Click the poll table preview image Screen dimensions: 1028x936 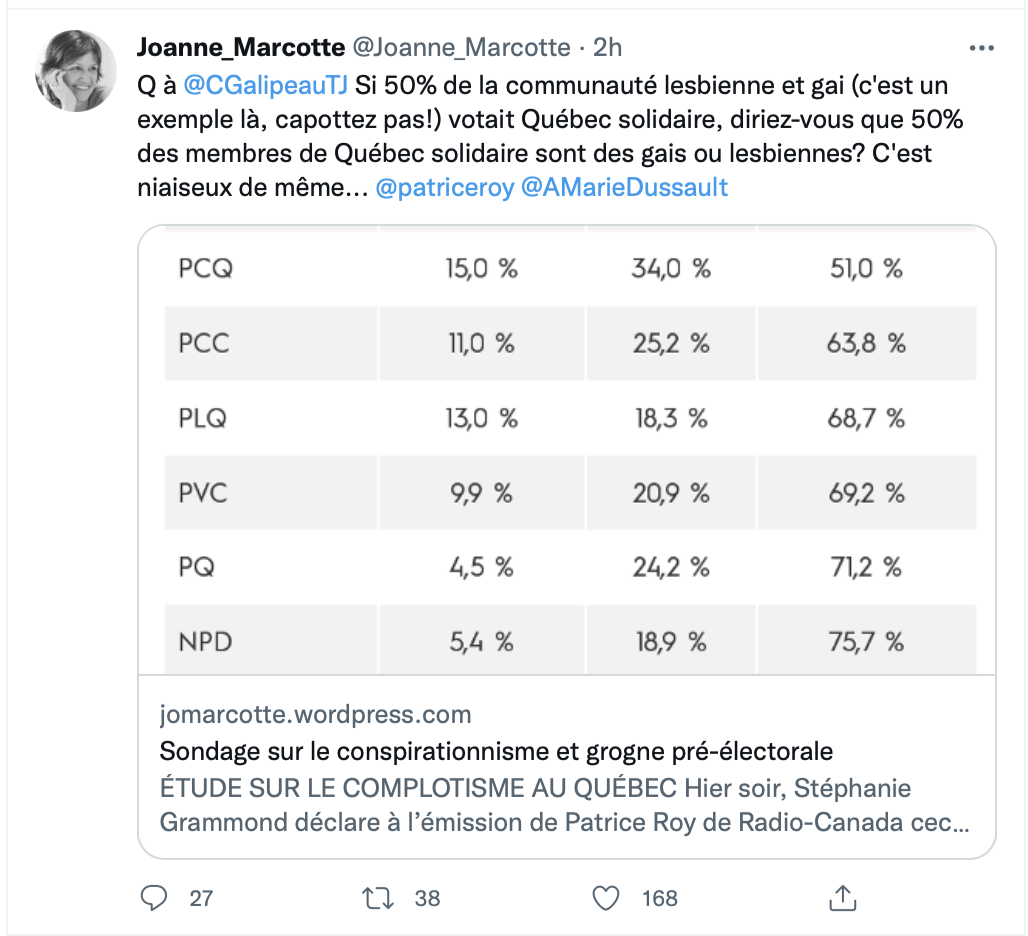(x=567, y=450)
